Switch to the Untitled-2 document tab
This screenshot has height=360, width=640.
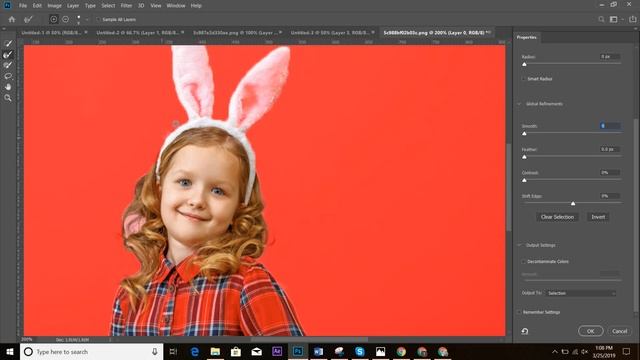[137, 32]
